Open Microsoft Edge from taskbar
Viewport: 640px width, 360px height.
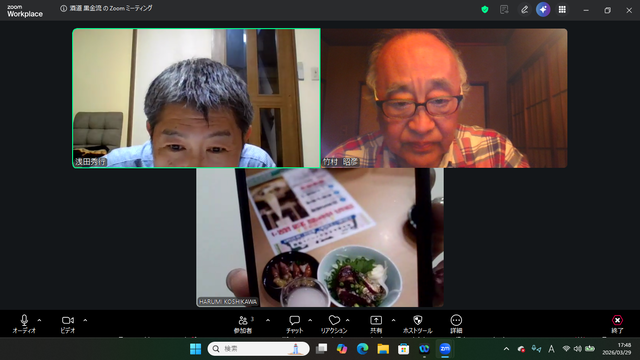(x=362, y=349)
